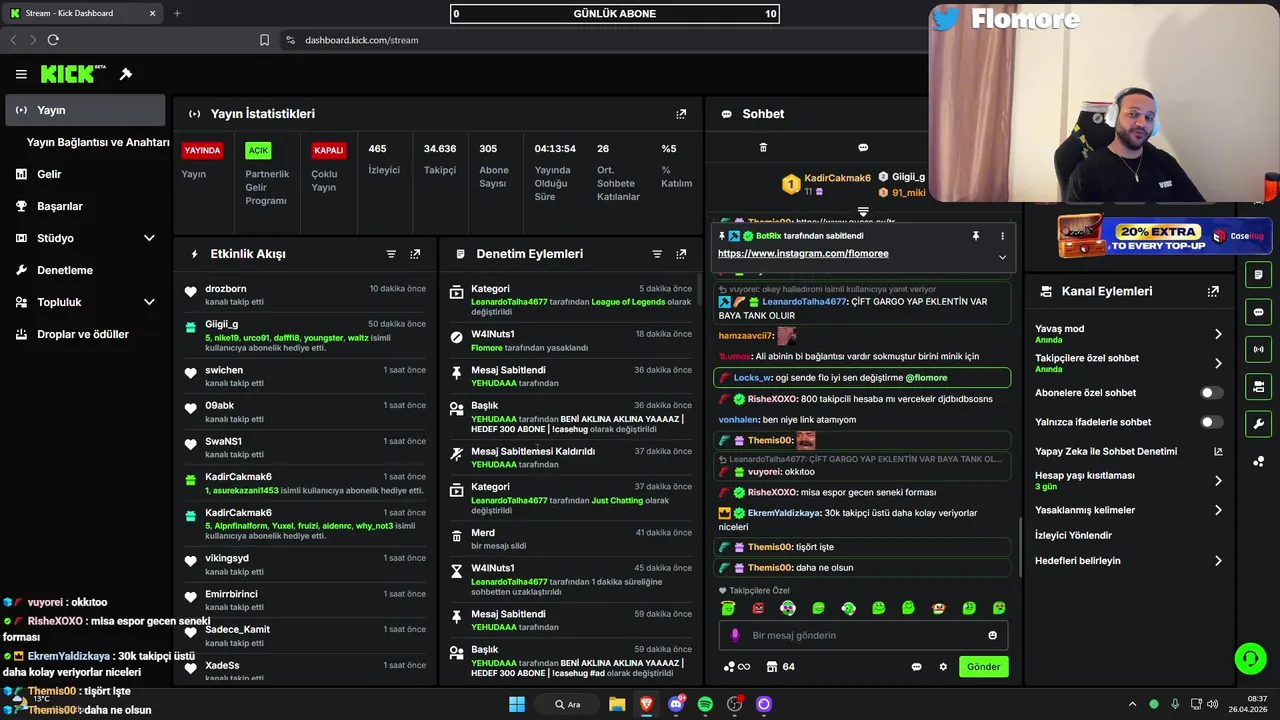Toggle Yalnızca ifadelerle sohbet switch
This screenshot has height=720, width=1280.
(1212, 422)
